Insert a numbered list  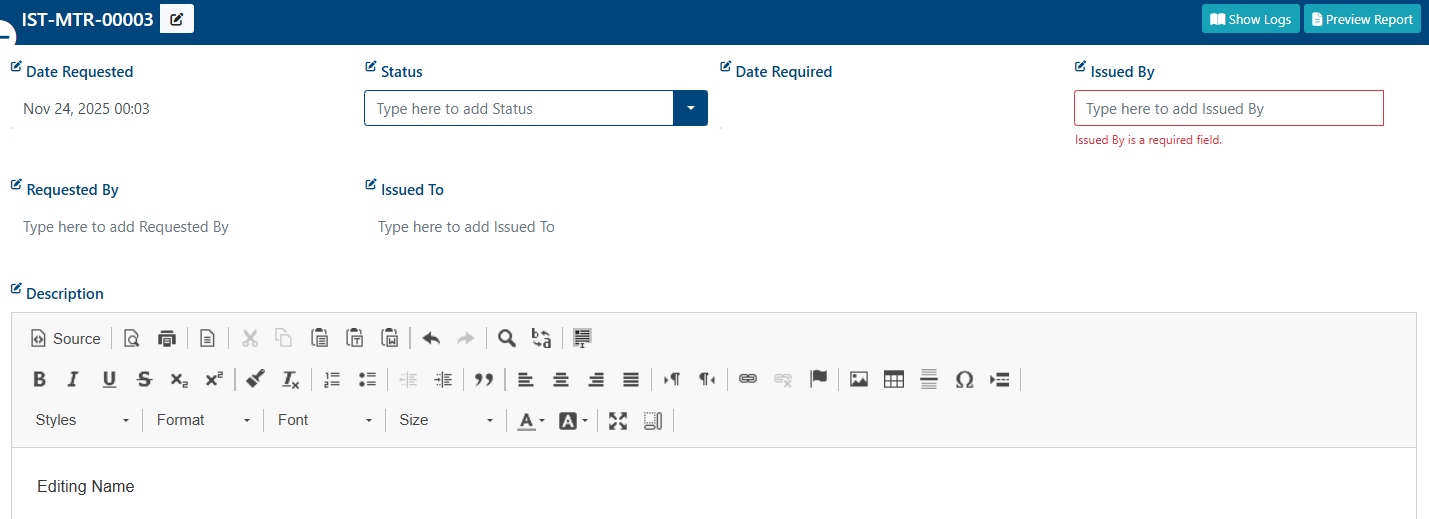(x=332, y=380)
